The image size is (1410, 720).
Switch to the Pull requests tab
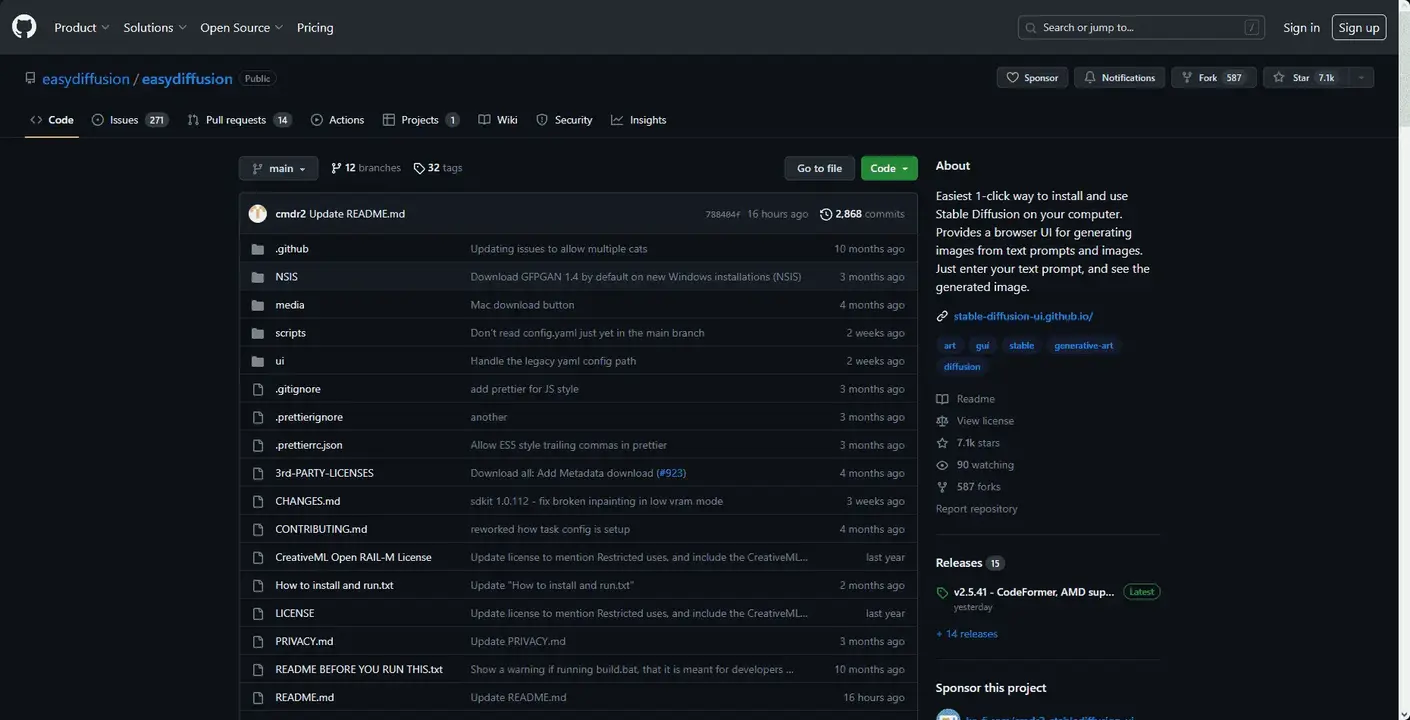pos(239,120)
